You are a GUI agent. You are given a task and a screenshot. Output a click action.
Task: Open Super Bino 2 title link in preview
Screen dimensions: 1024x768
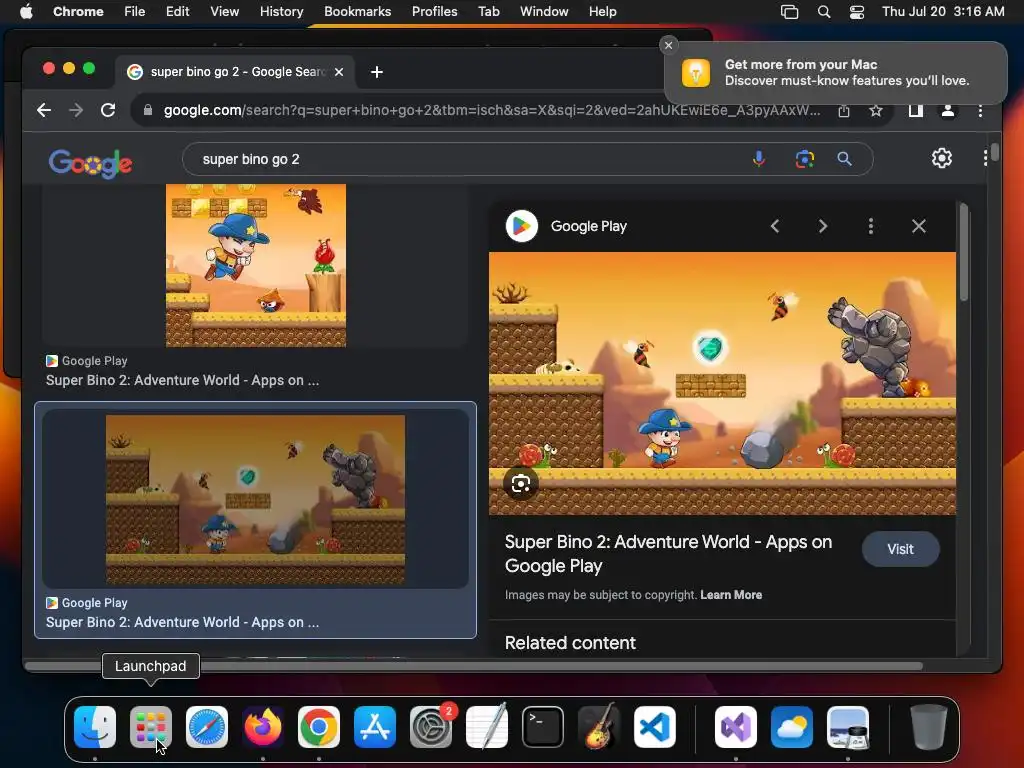(x=668, y=554)
